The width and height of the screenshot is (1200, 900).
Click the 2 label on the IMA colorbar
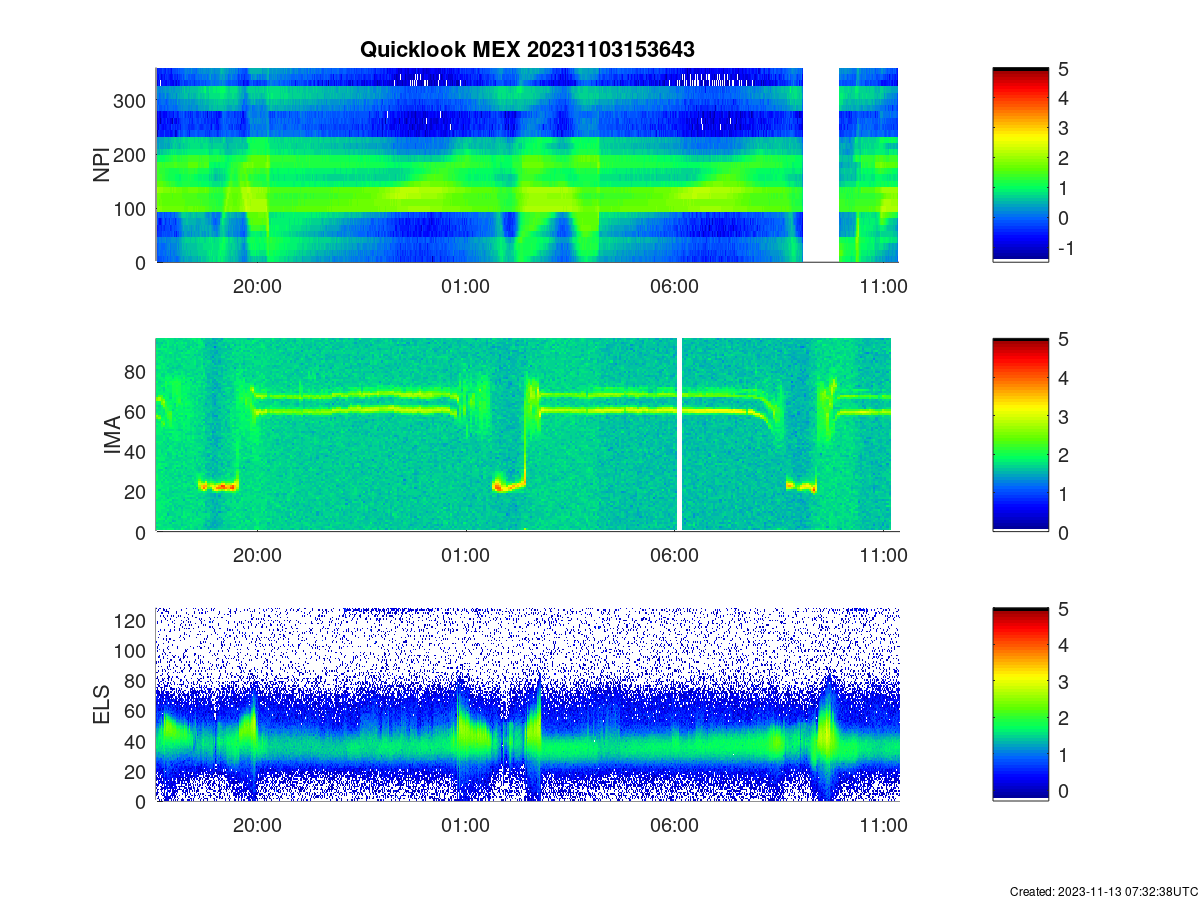click(x=1063, y=455)
